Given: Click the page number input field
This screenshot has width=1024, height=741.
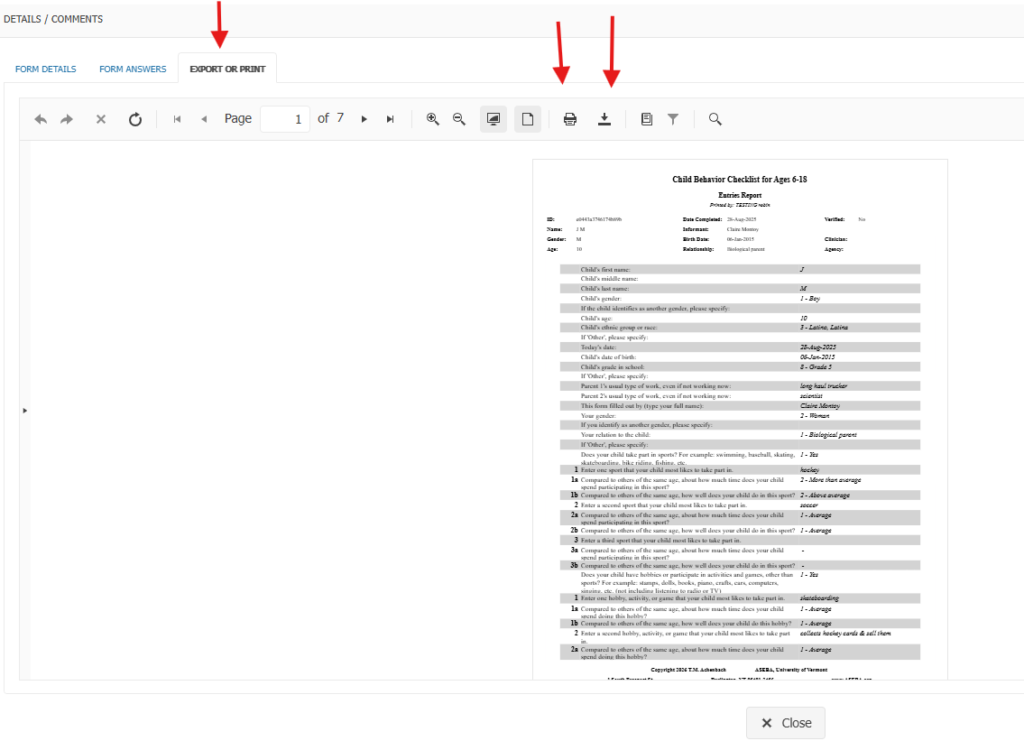Looking at the screenshot, I should (x=284, y=119).
